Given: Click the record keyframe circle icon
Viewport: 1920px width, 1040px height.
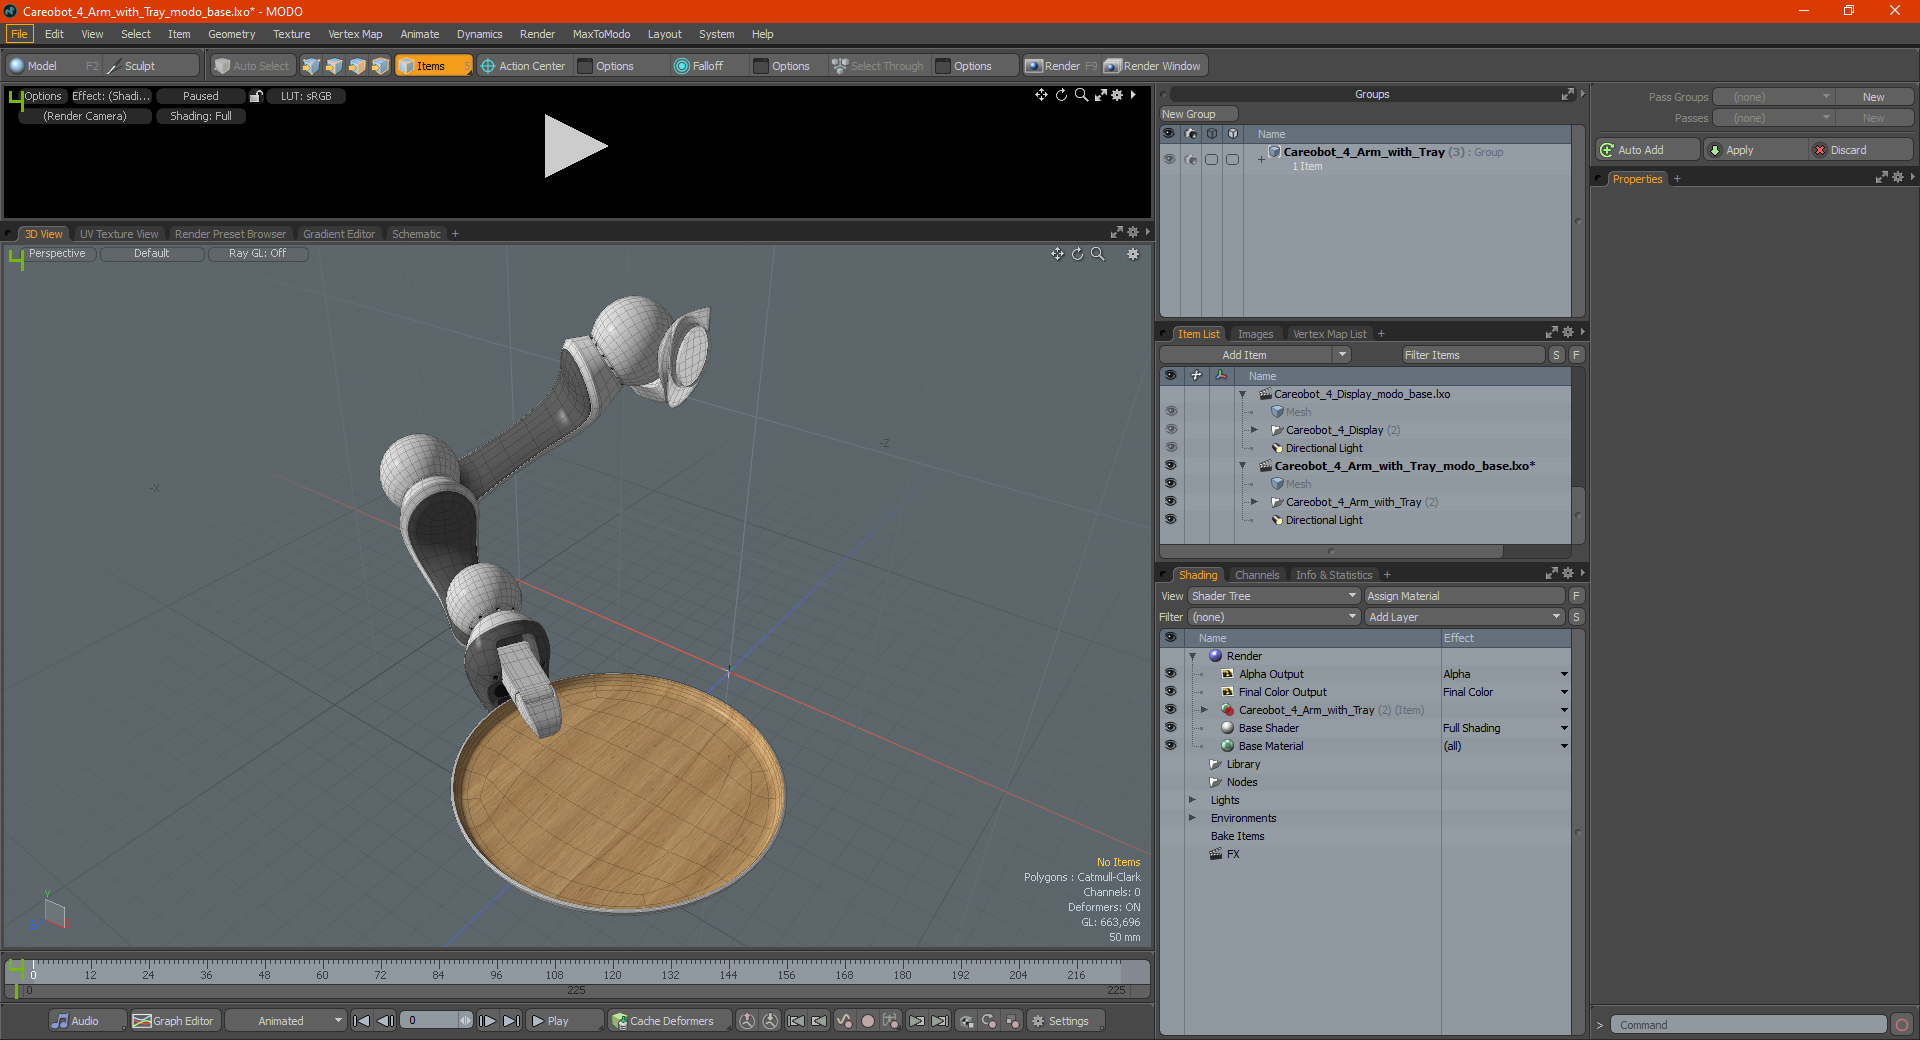Looking at the screenshot, I should (x=868, y=1021).
